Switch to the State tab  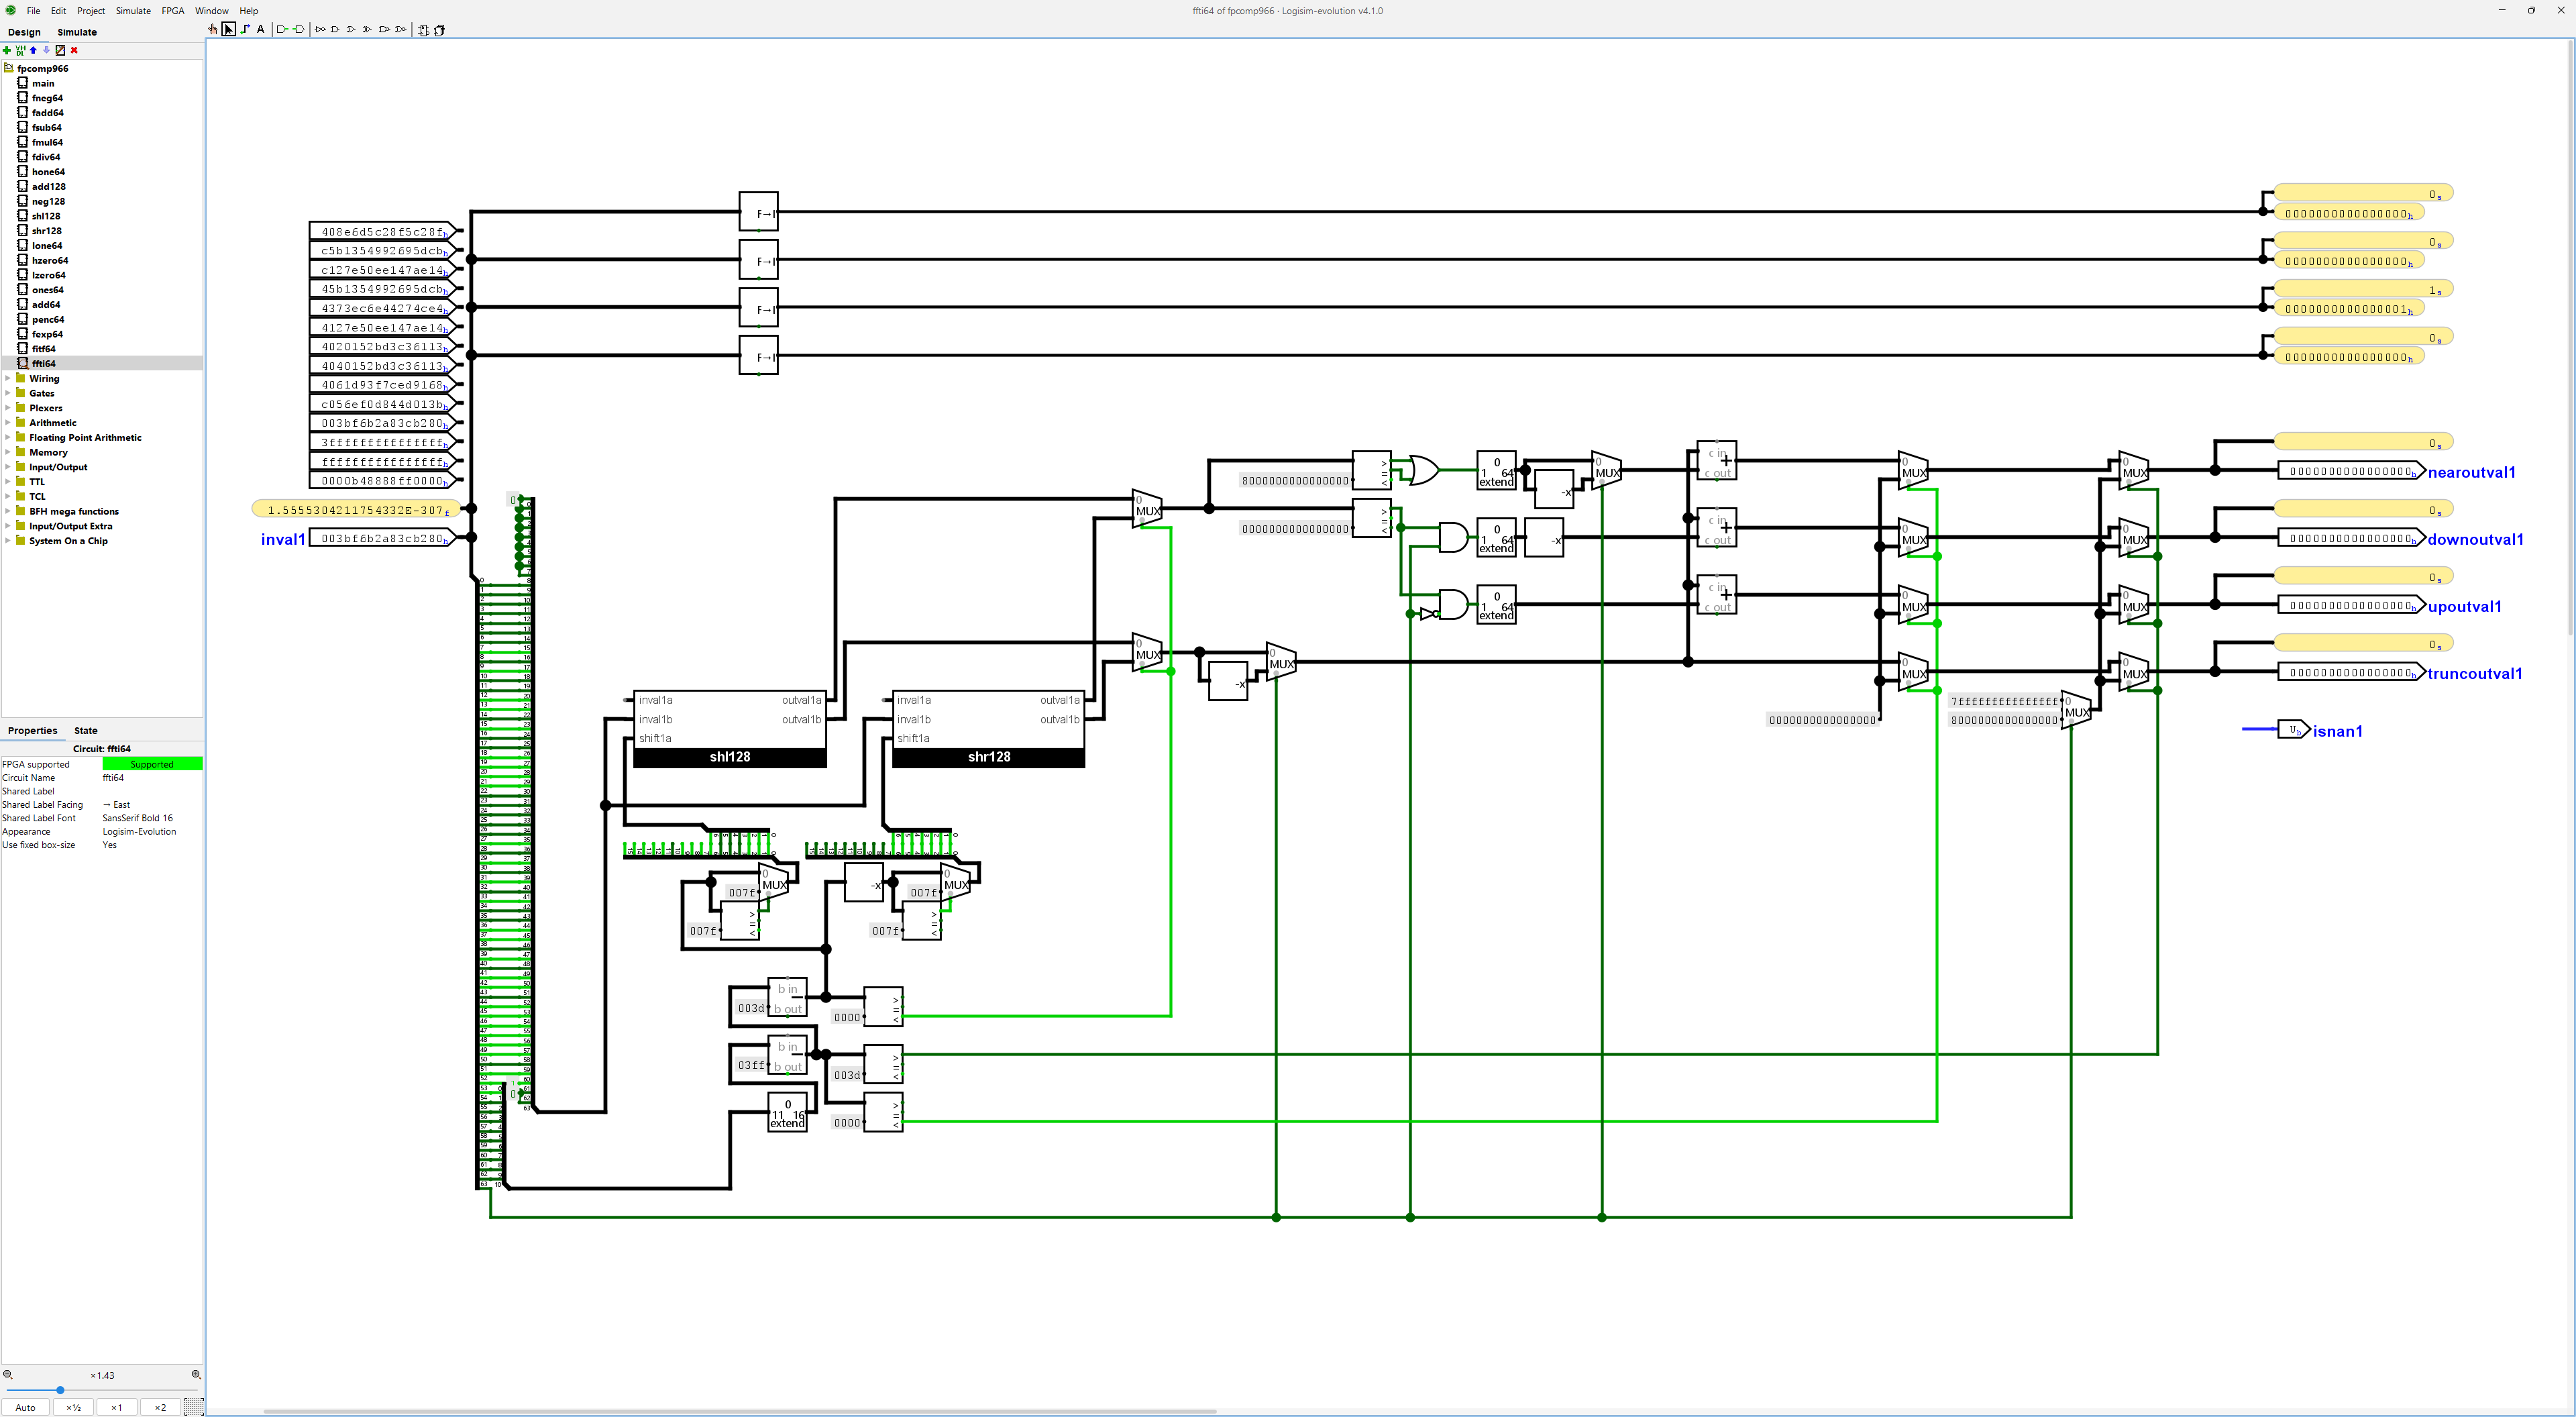pyautogui.click(x=86, y=730)
